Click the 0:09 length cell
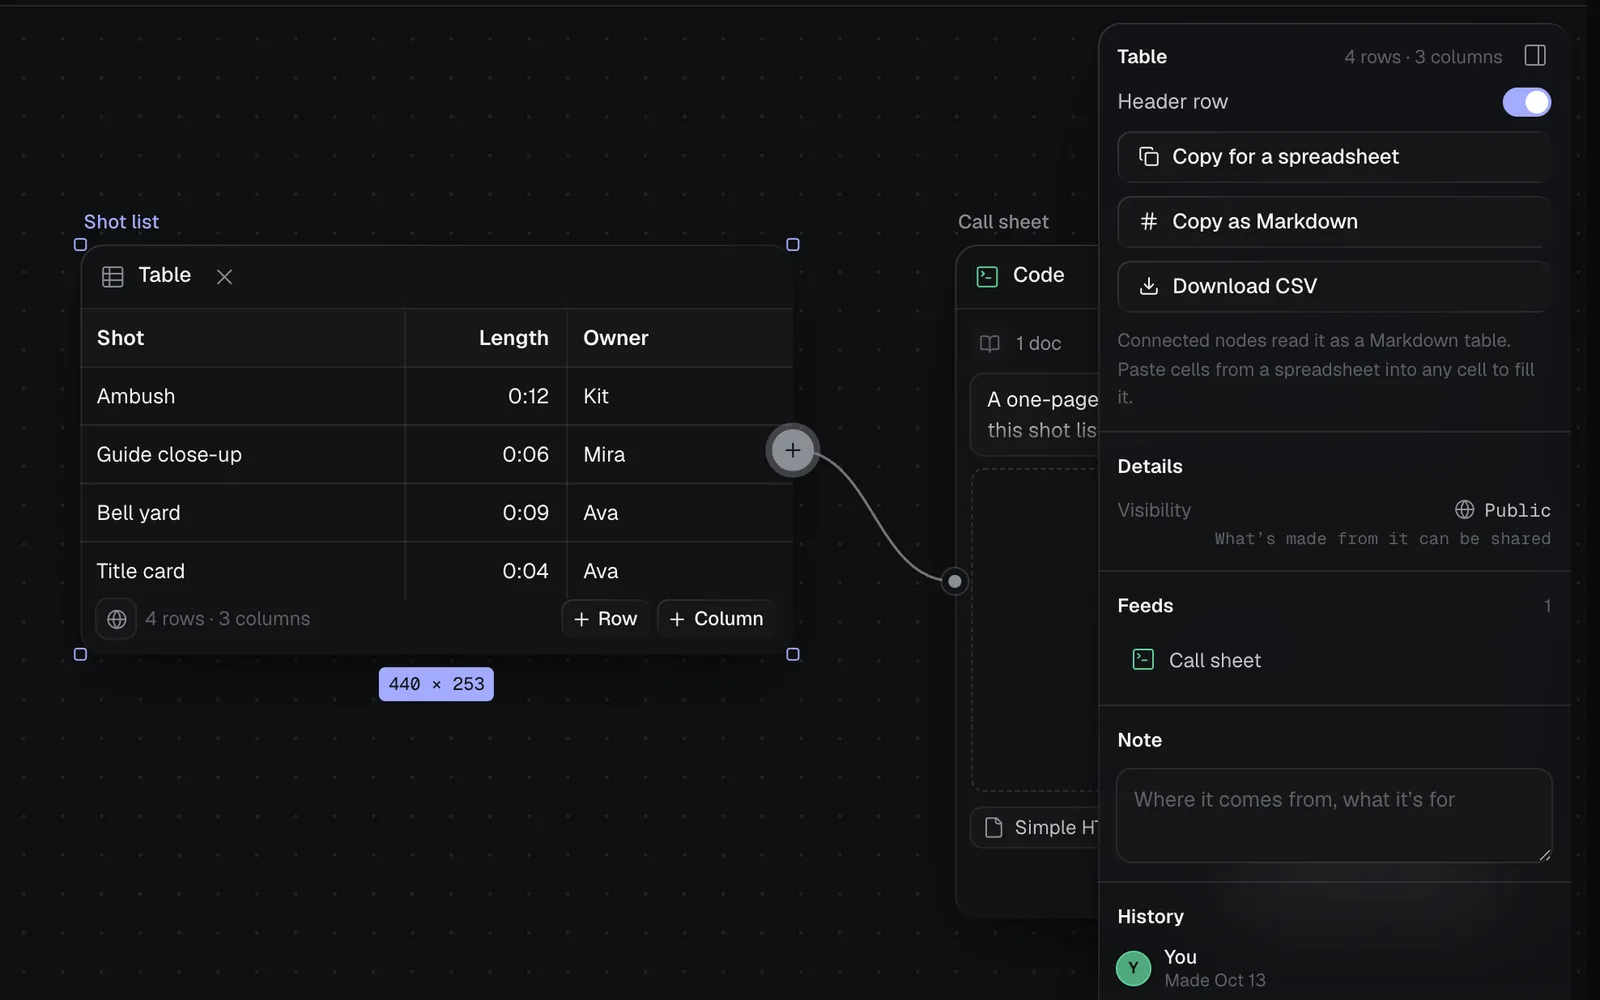Image resolution: width=1600 pixels, height=1000 pixels. [x=486, y=513]
